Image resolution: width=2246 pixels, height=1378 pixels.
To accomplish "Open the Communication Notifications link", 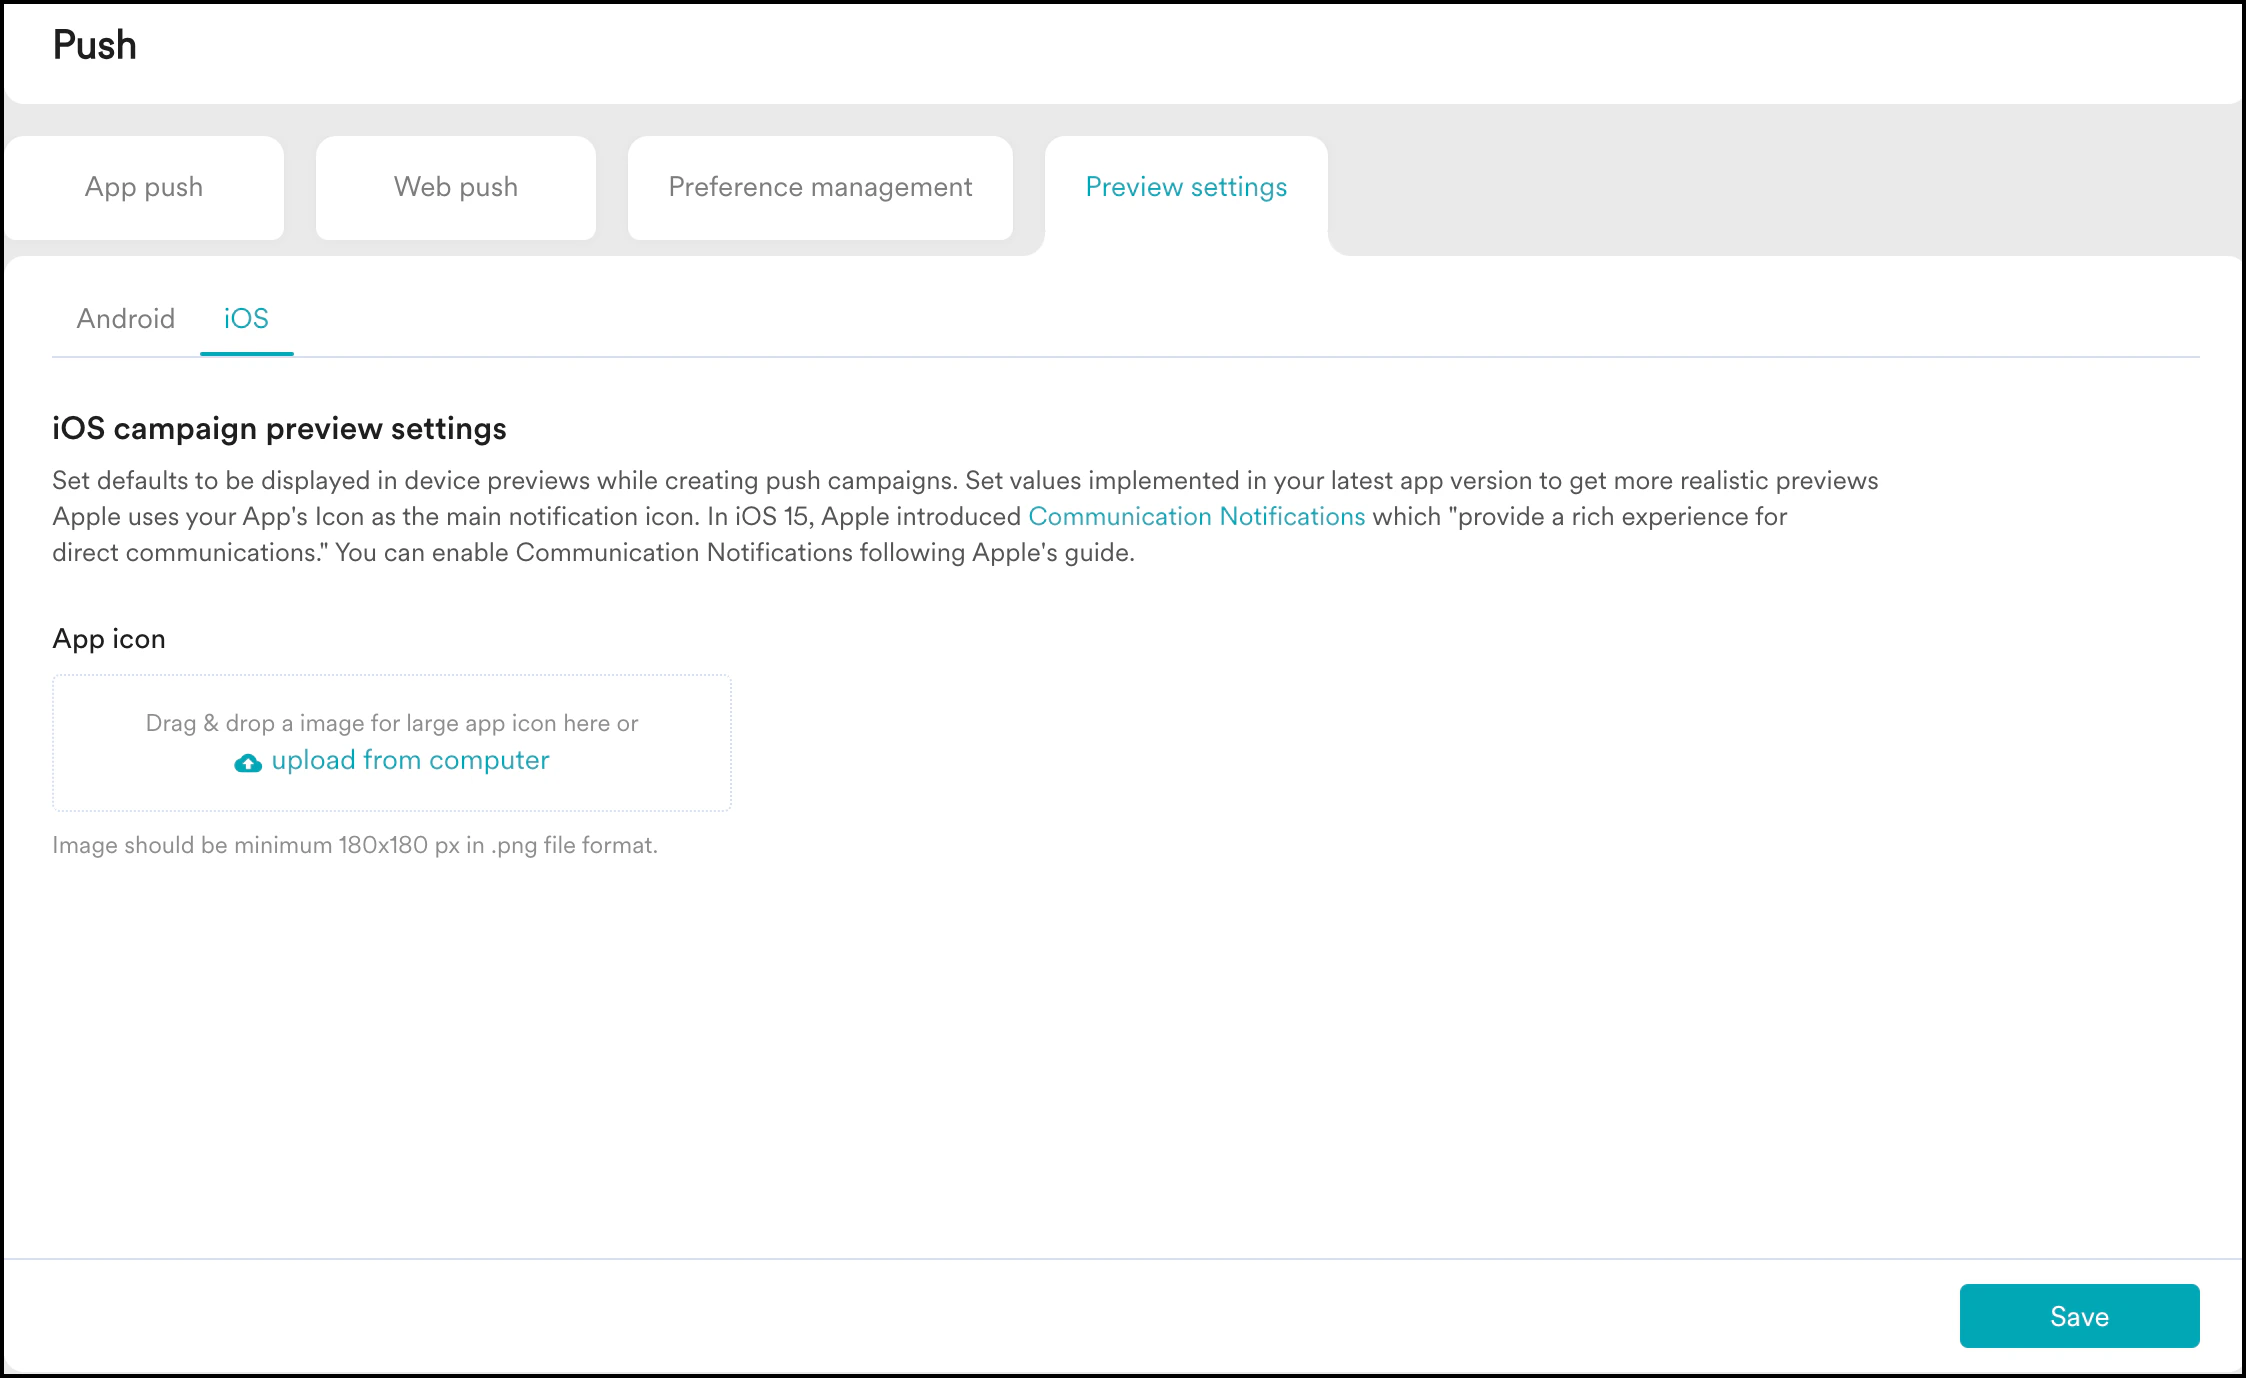I will point(1196,517).
